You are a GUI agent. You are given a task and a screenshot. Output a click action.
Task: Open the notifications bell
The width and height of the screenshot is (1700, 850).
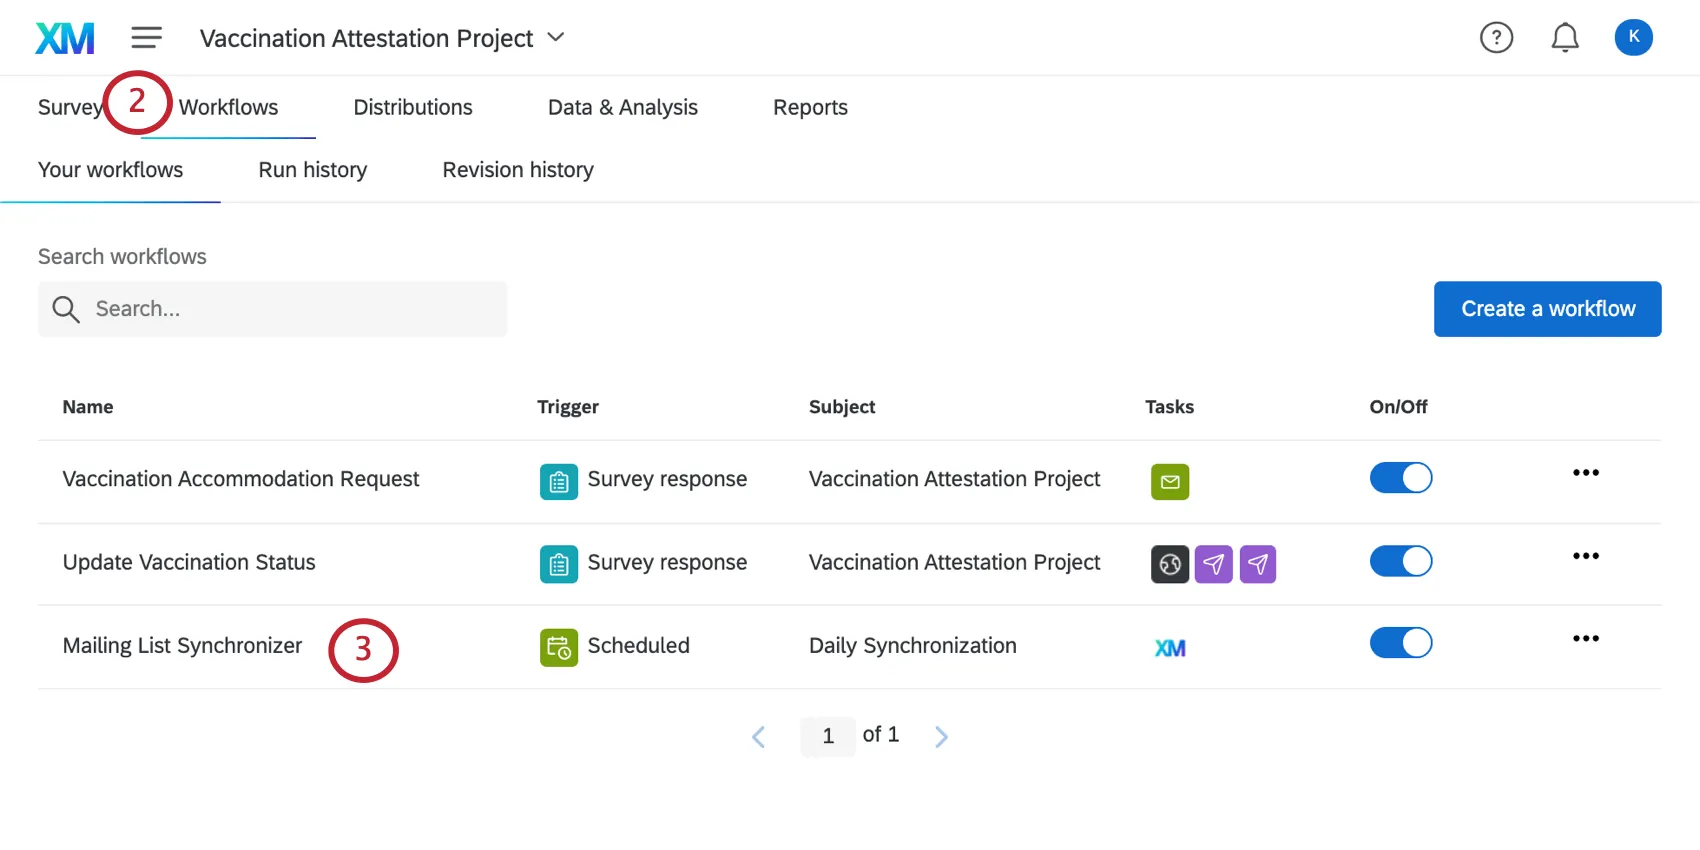click(x=1565, y=38)
